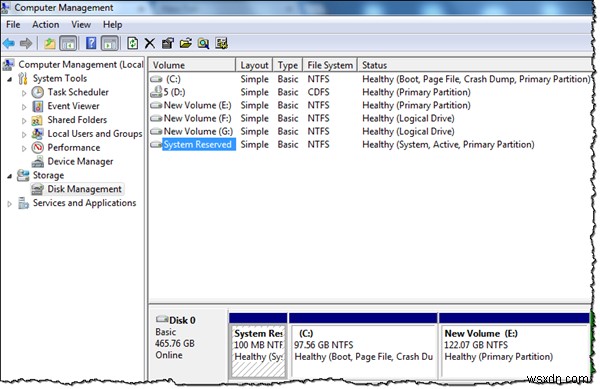Image resolution: width=600 pixels, height=389 pixels.
Task: Open the Help question mark icon
Action: tap(91, 43)
